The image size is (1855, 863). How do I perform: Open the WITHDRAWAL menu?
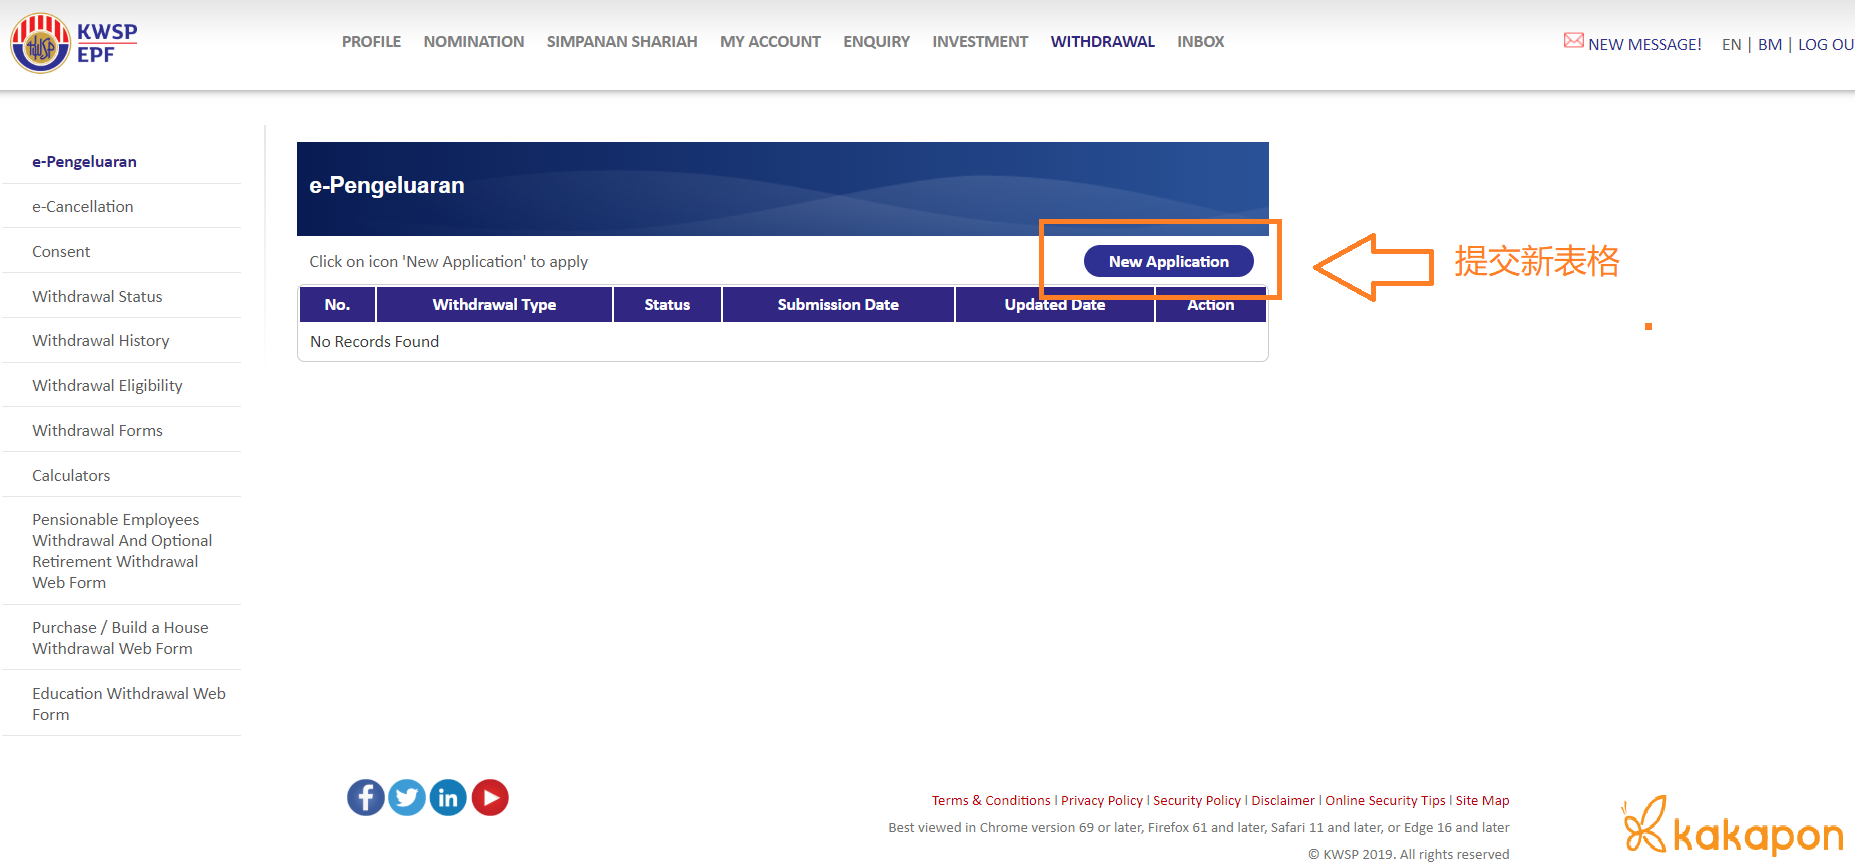coord(1103,42)
